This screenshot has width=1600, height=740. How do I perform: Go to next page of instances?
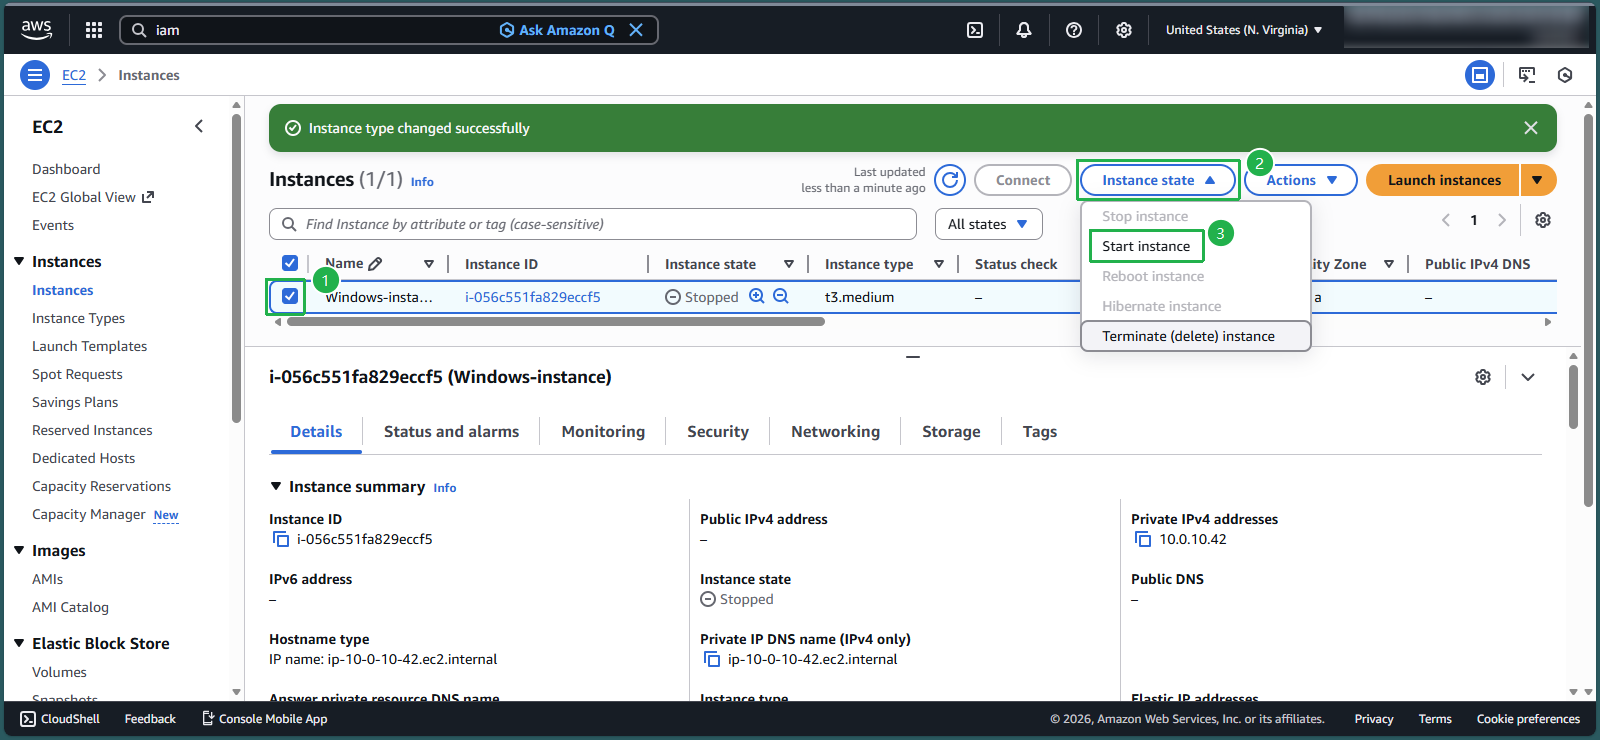point(1502,220)
